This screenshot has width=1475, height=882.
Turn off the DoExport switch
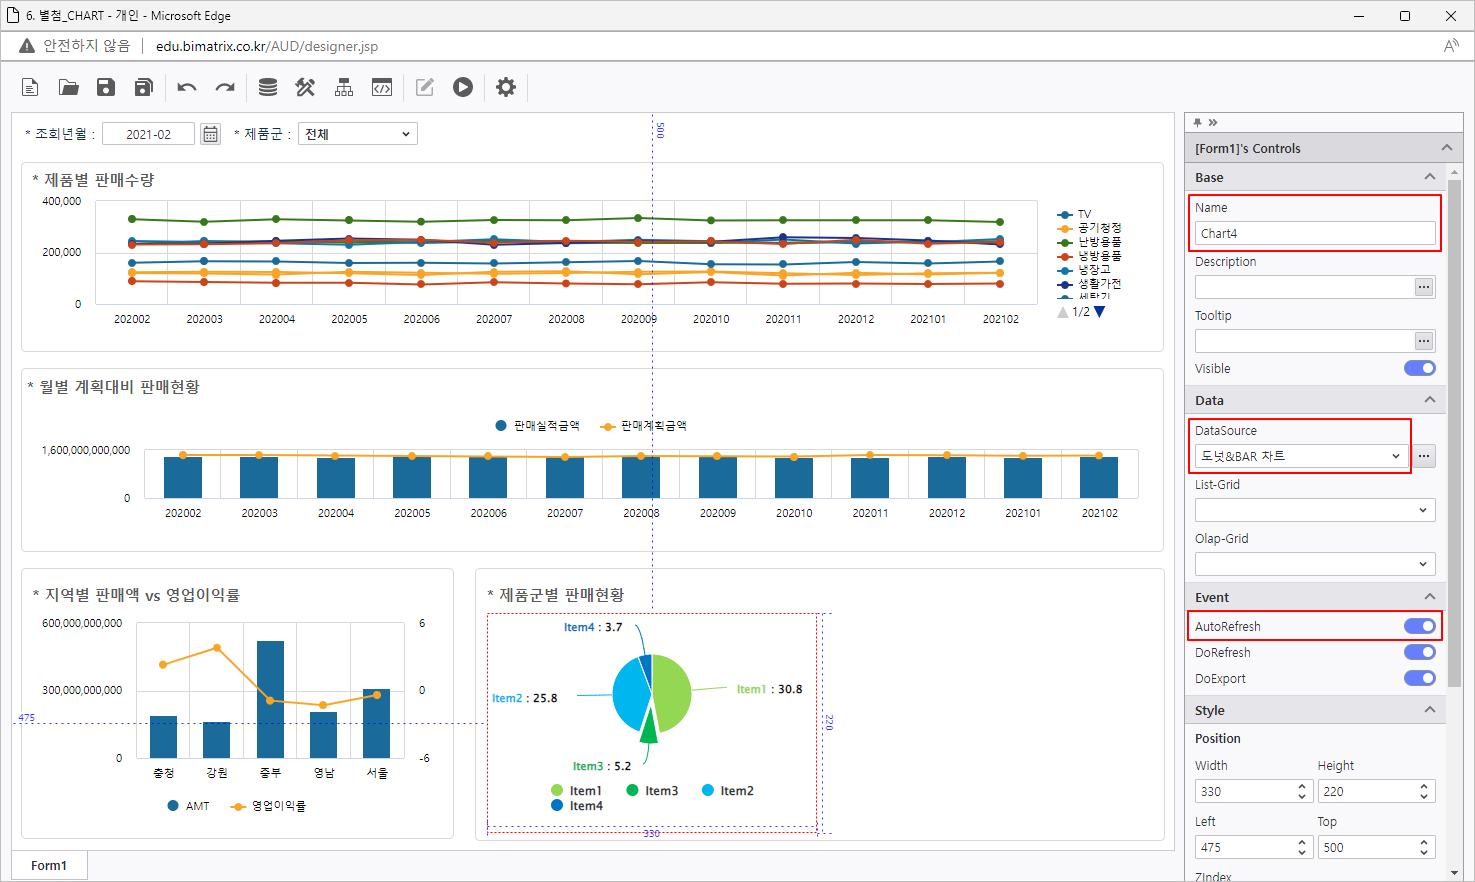pyautogui.click(x=1419, y=678)
